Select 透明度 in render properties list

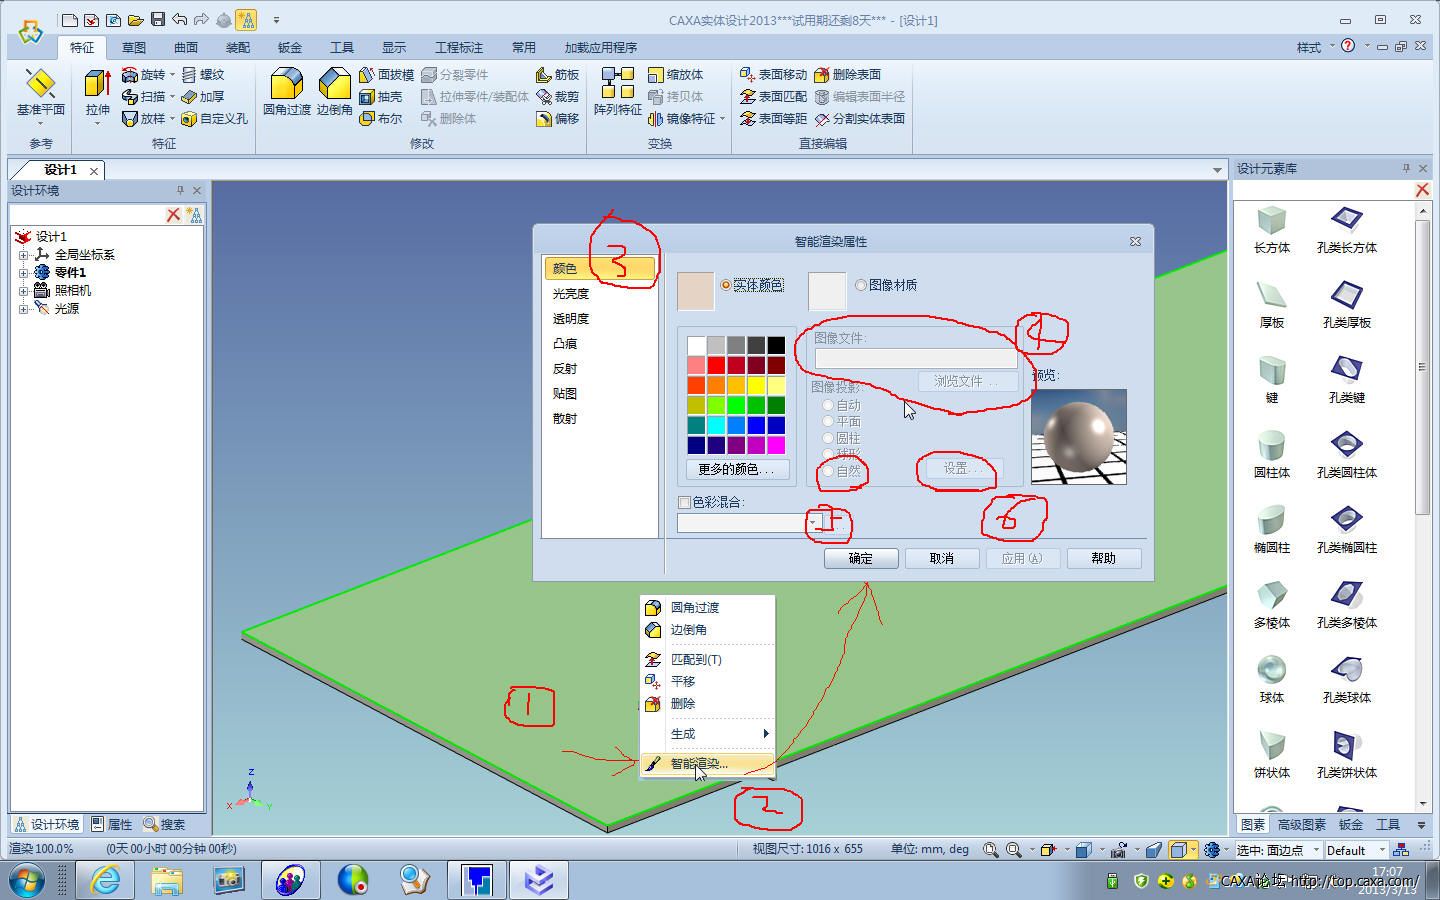point(571,318)
